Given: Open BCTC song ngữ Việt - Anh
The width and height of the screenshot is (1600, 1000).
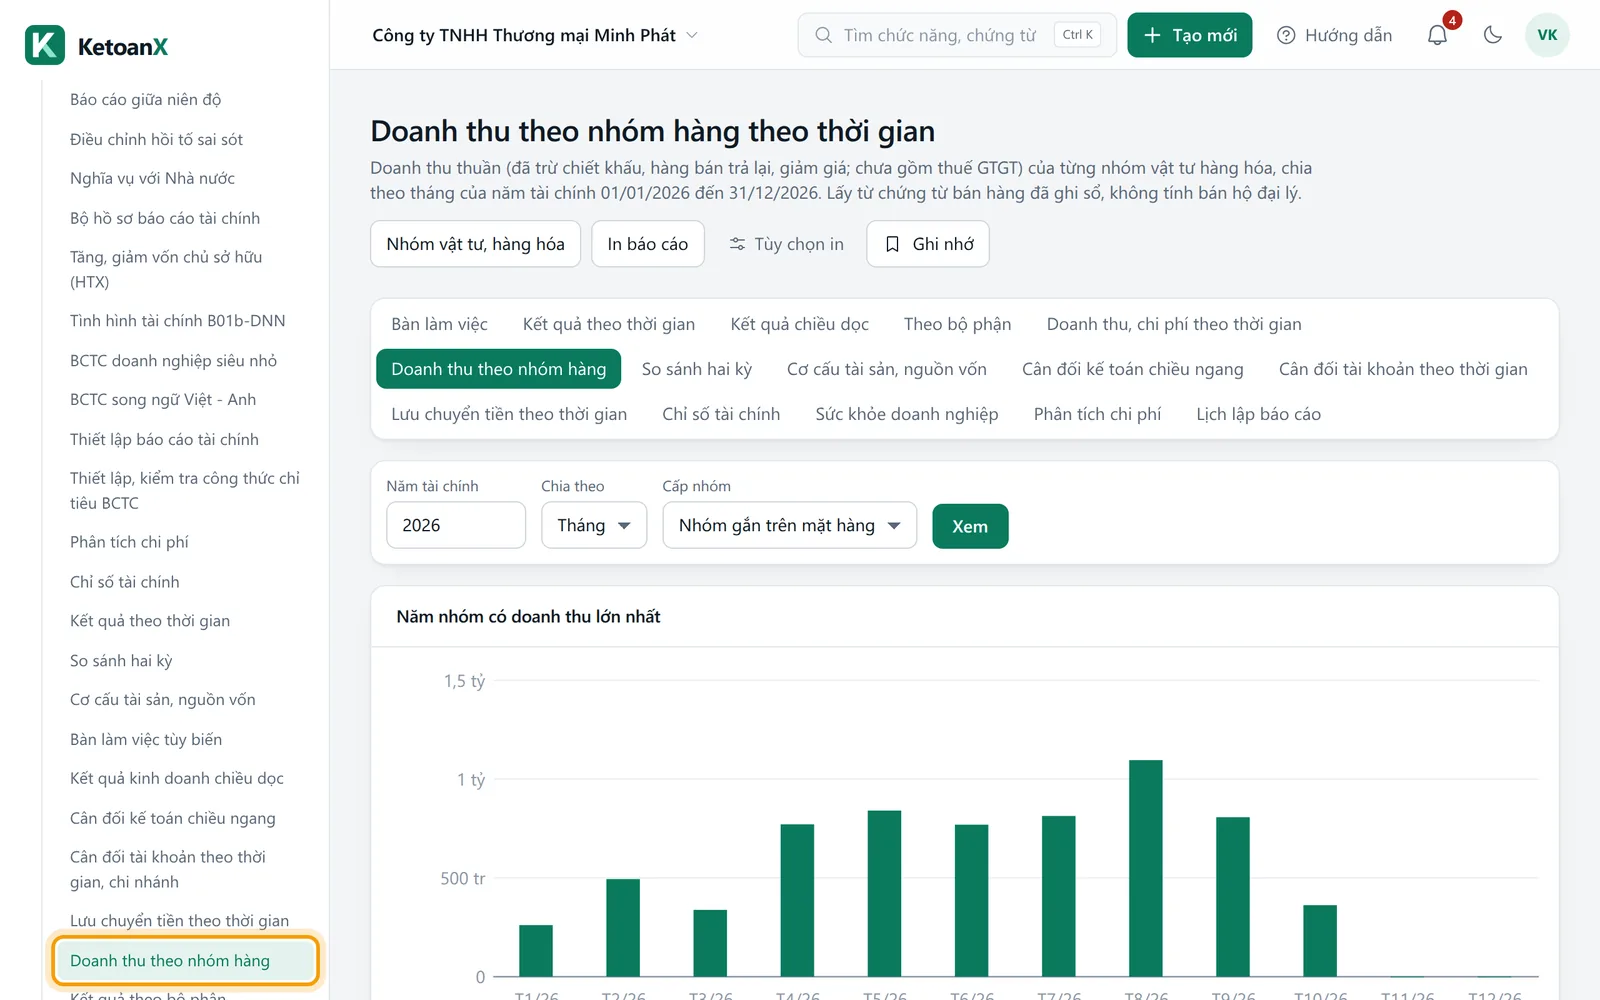Looking at the screenshot, I should 163,399.
